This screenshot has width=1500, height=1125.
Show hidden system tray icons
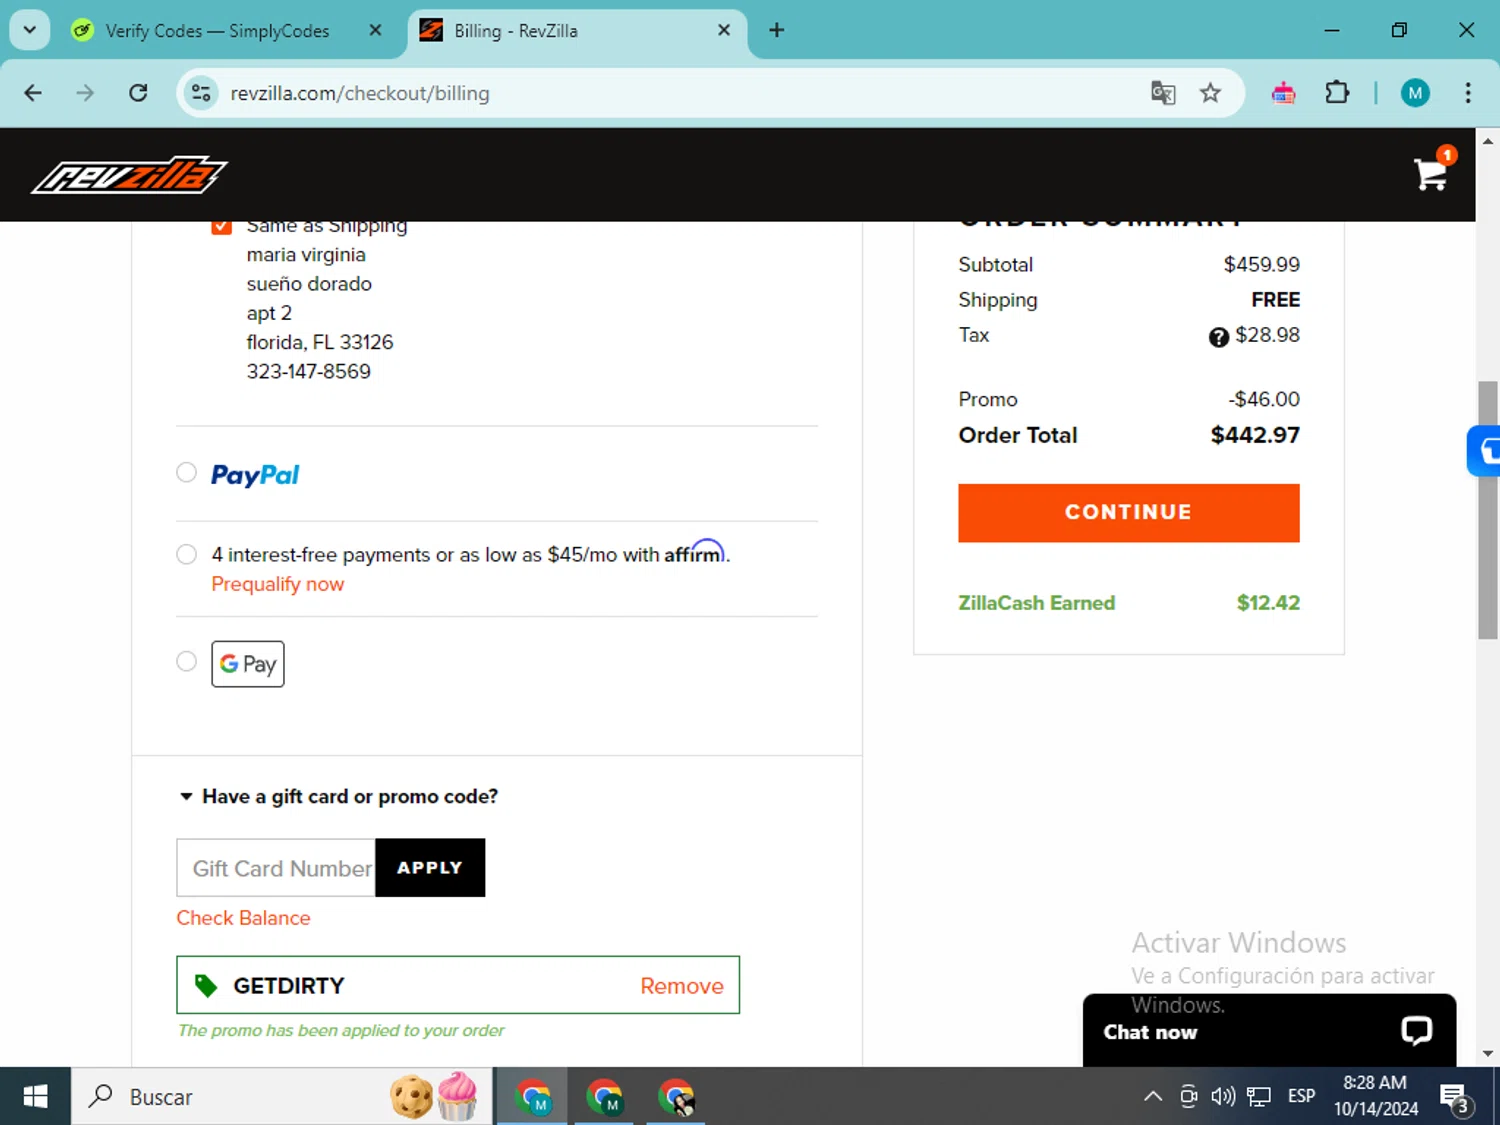click(1153, 1096)
